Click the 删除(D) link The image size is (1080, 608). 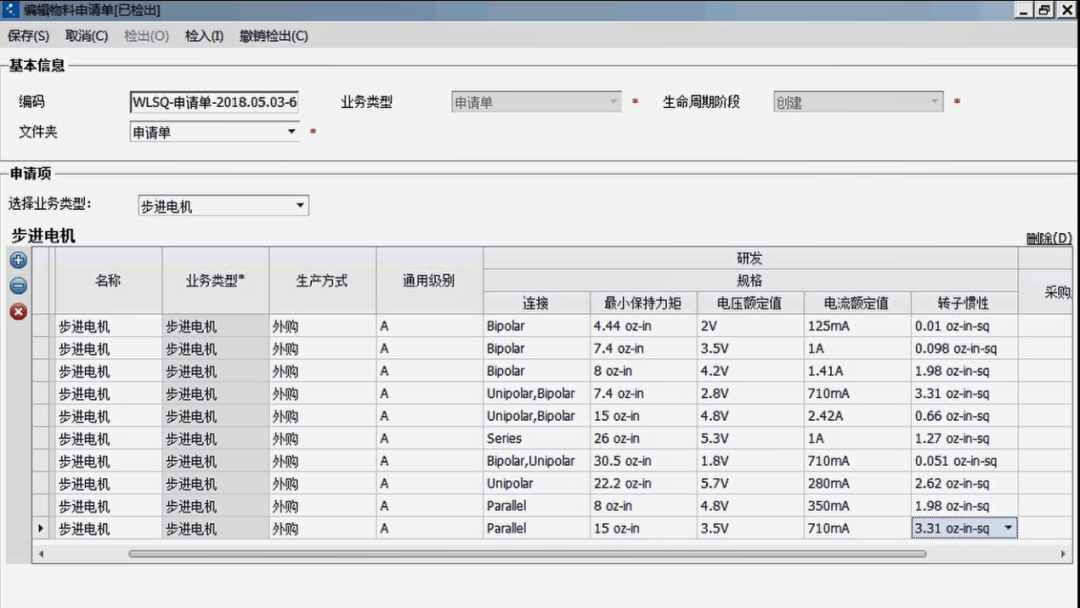pos(1048,238)
